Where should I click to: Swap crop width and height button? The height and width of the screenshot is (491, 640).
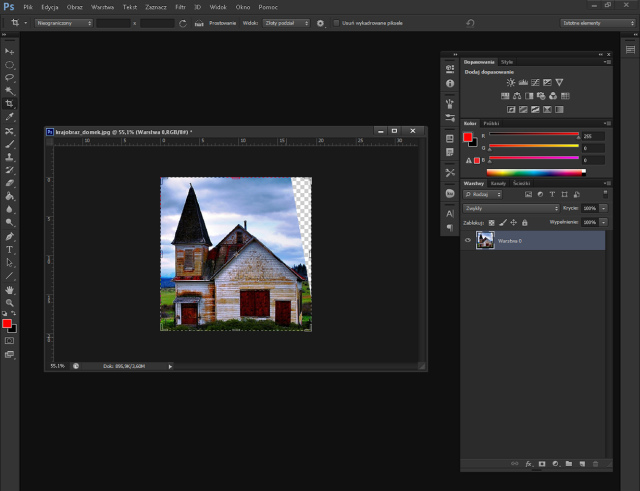(x=183, y=23)
